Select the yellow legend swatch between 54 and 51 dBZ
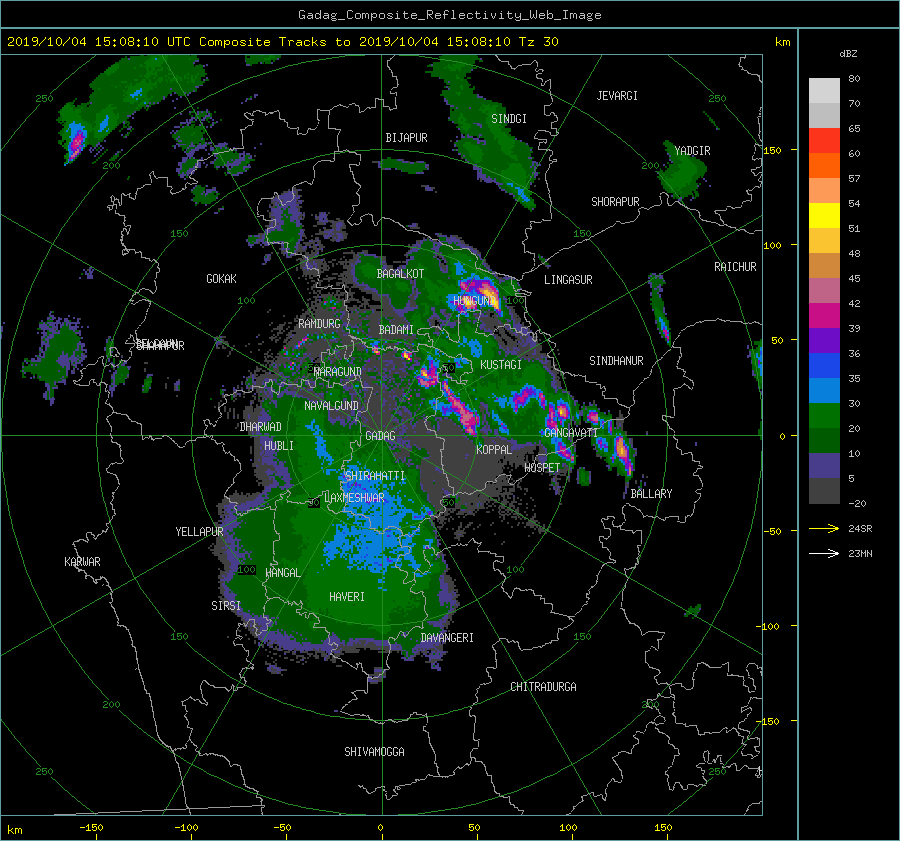 824,216
